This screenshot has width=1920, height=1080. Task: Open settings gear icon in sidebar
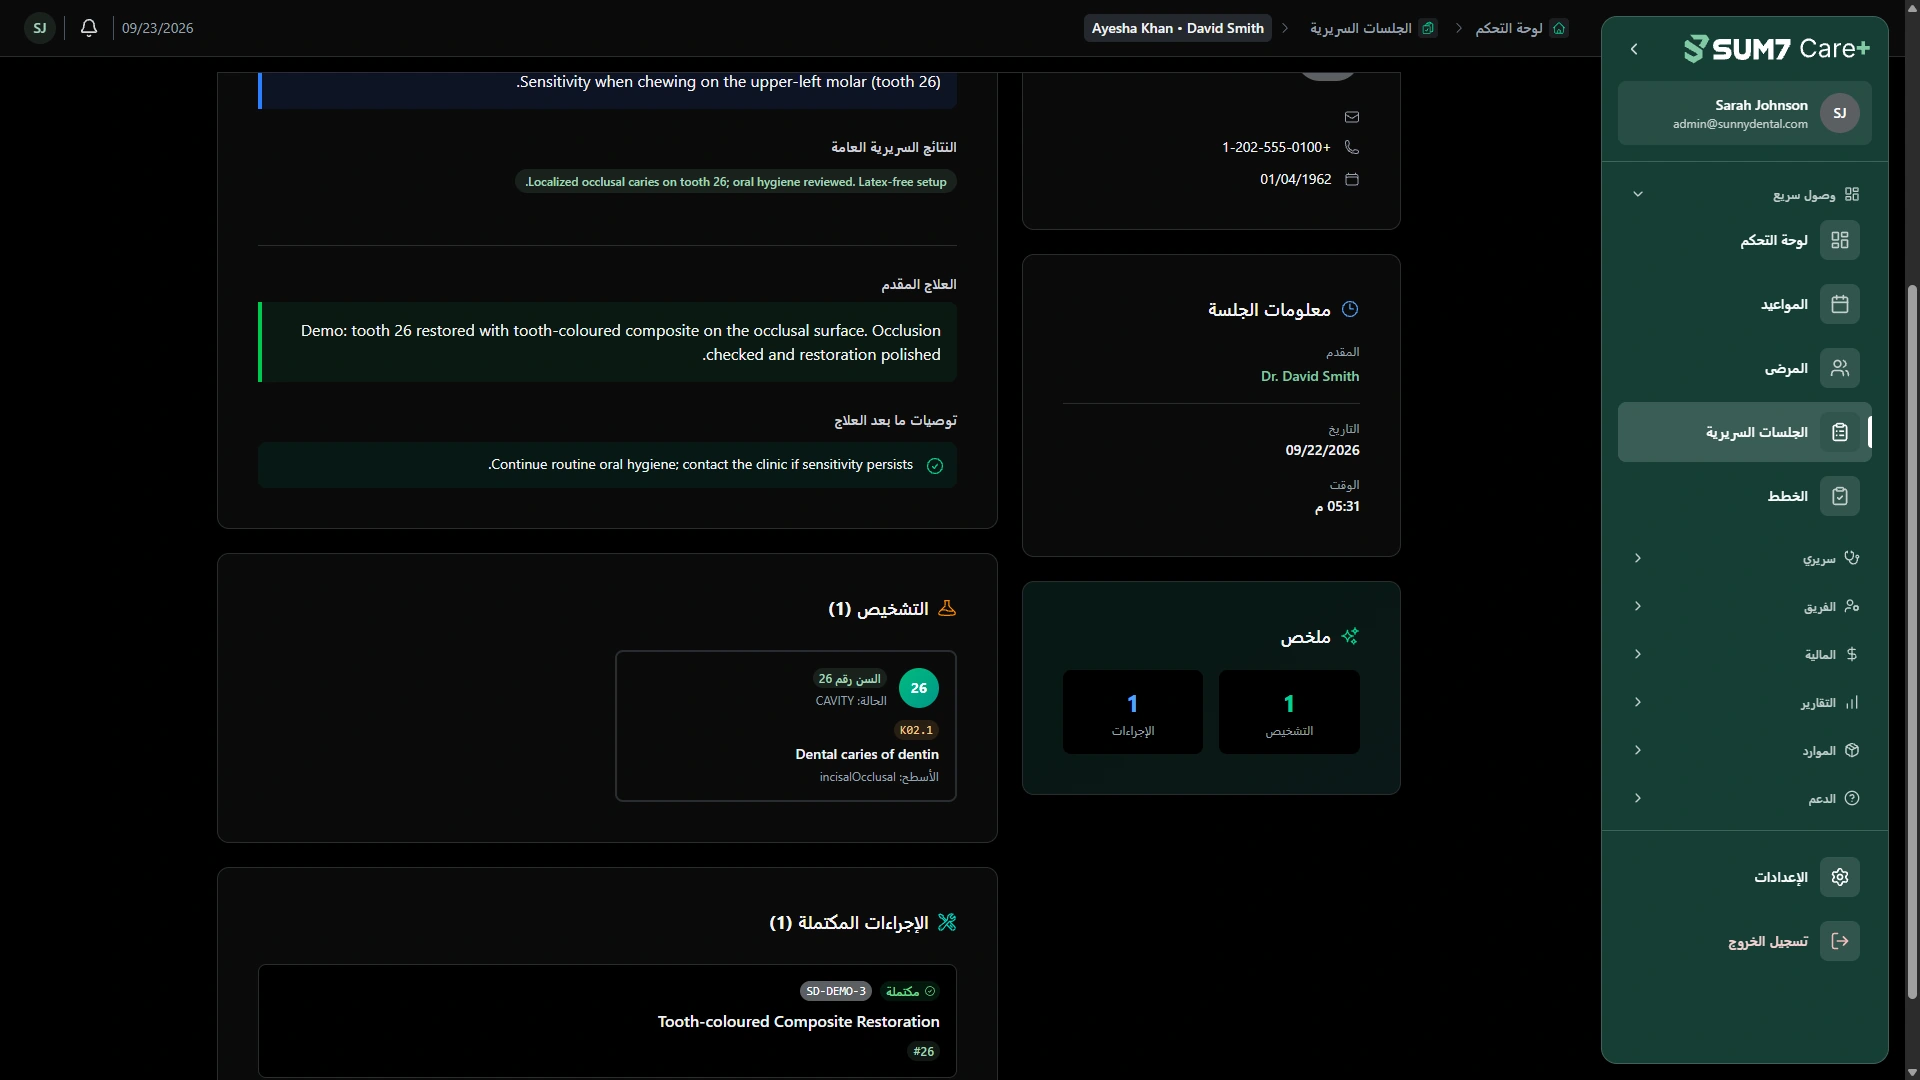click(x=1840, y=877)
